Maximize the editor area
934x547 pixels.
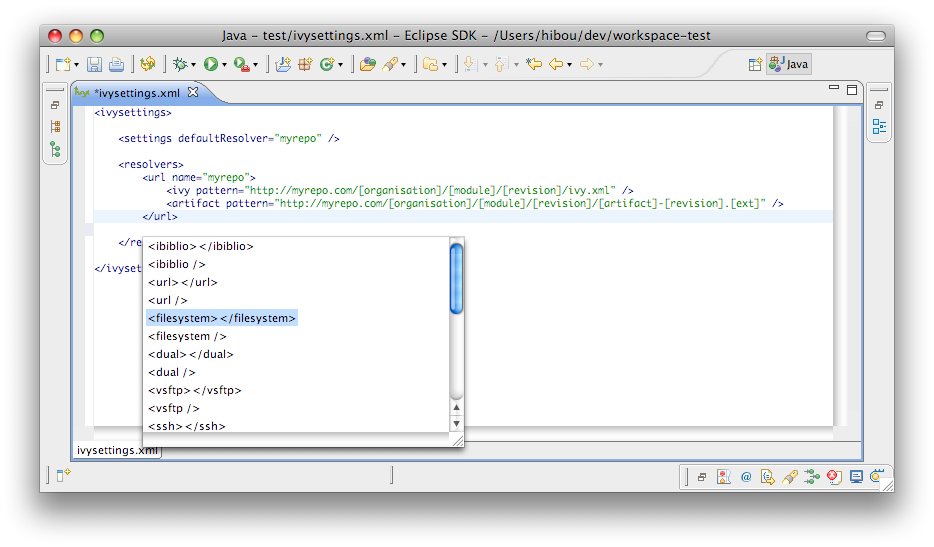[852, 90]
